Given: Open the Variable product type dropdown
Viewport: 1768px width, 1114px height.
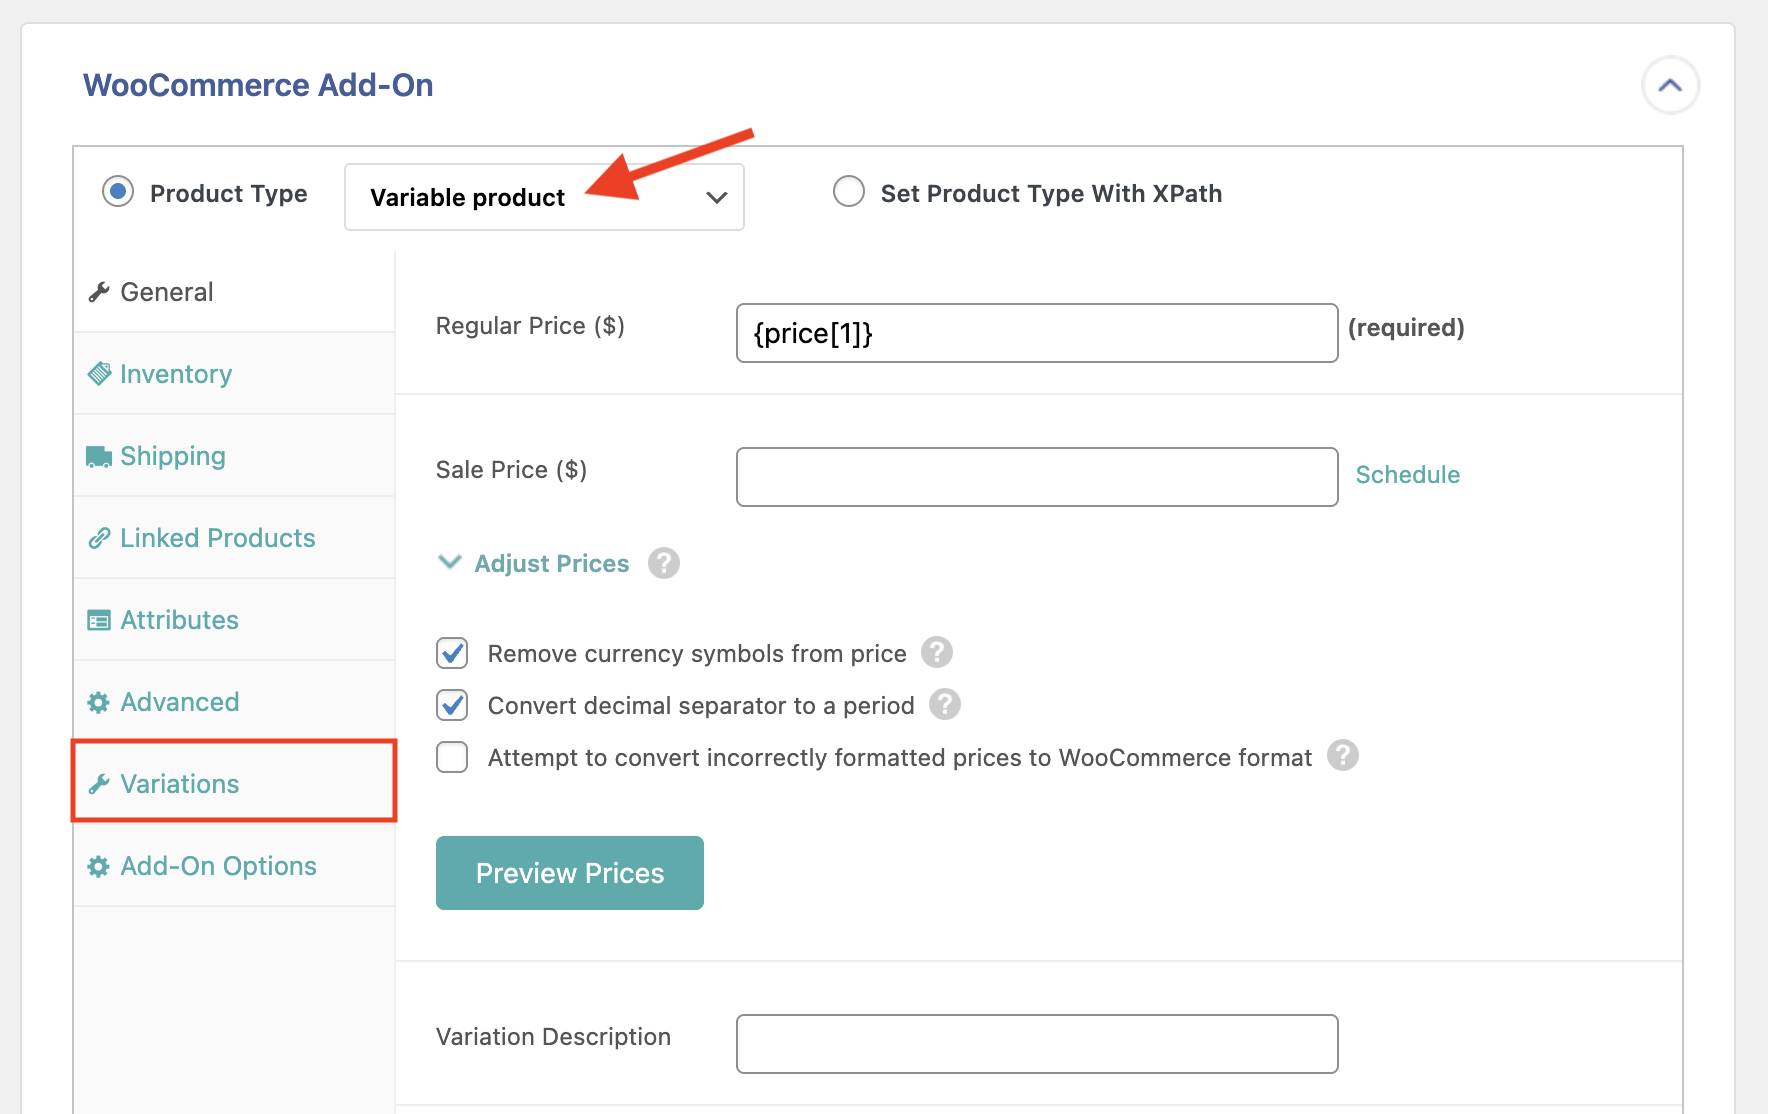Looking at the screenshot, I should pos(544,197).
